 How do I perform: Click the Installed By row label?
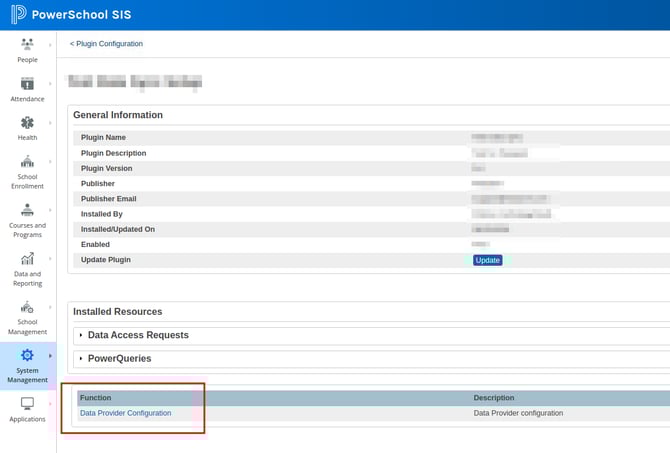pos(102,214)
